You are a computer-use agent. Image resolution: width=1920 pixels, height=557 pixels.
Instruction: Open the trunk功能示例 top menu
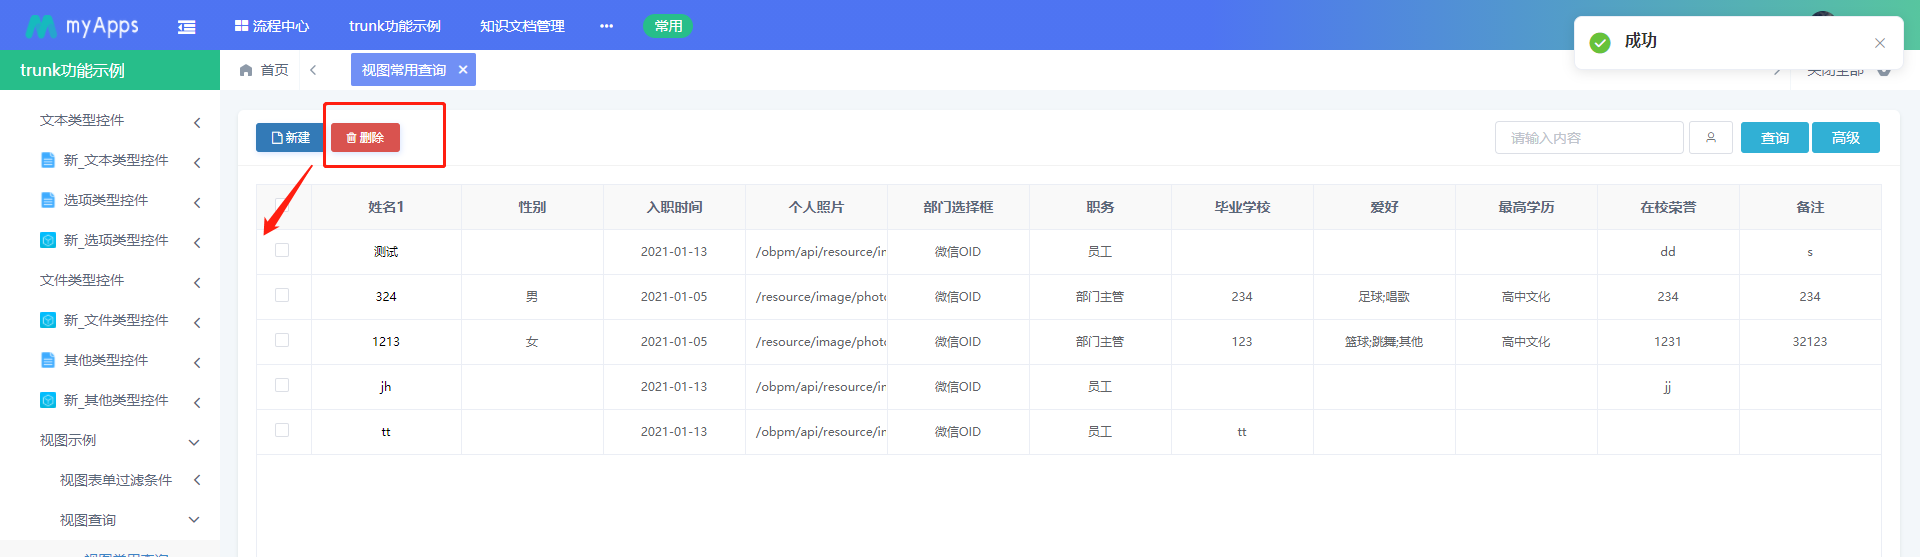click(x=395, y=26)
